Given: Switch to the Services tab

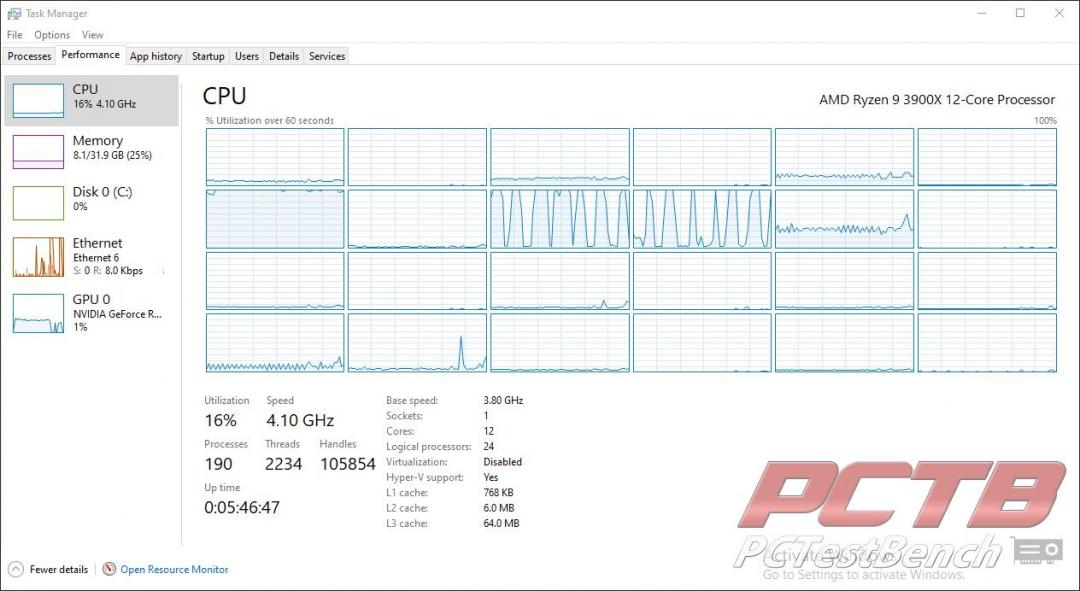Looking at the screenshot, I should (x=326, y=56).
